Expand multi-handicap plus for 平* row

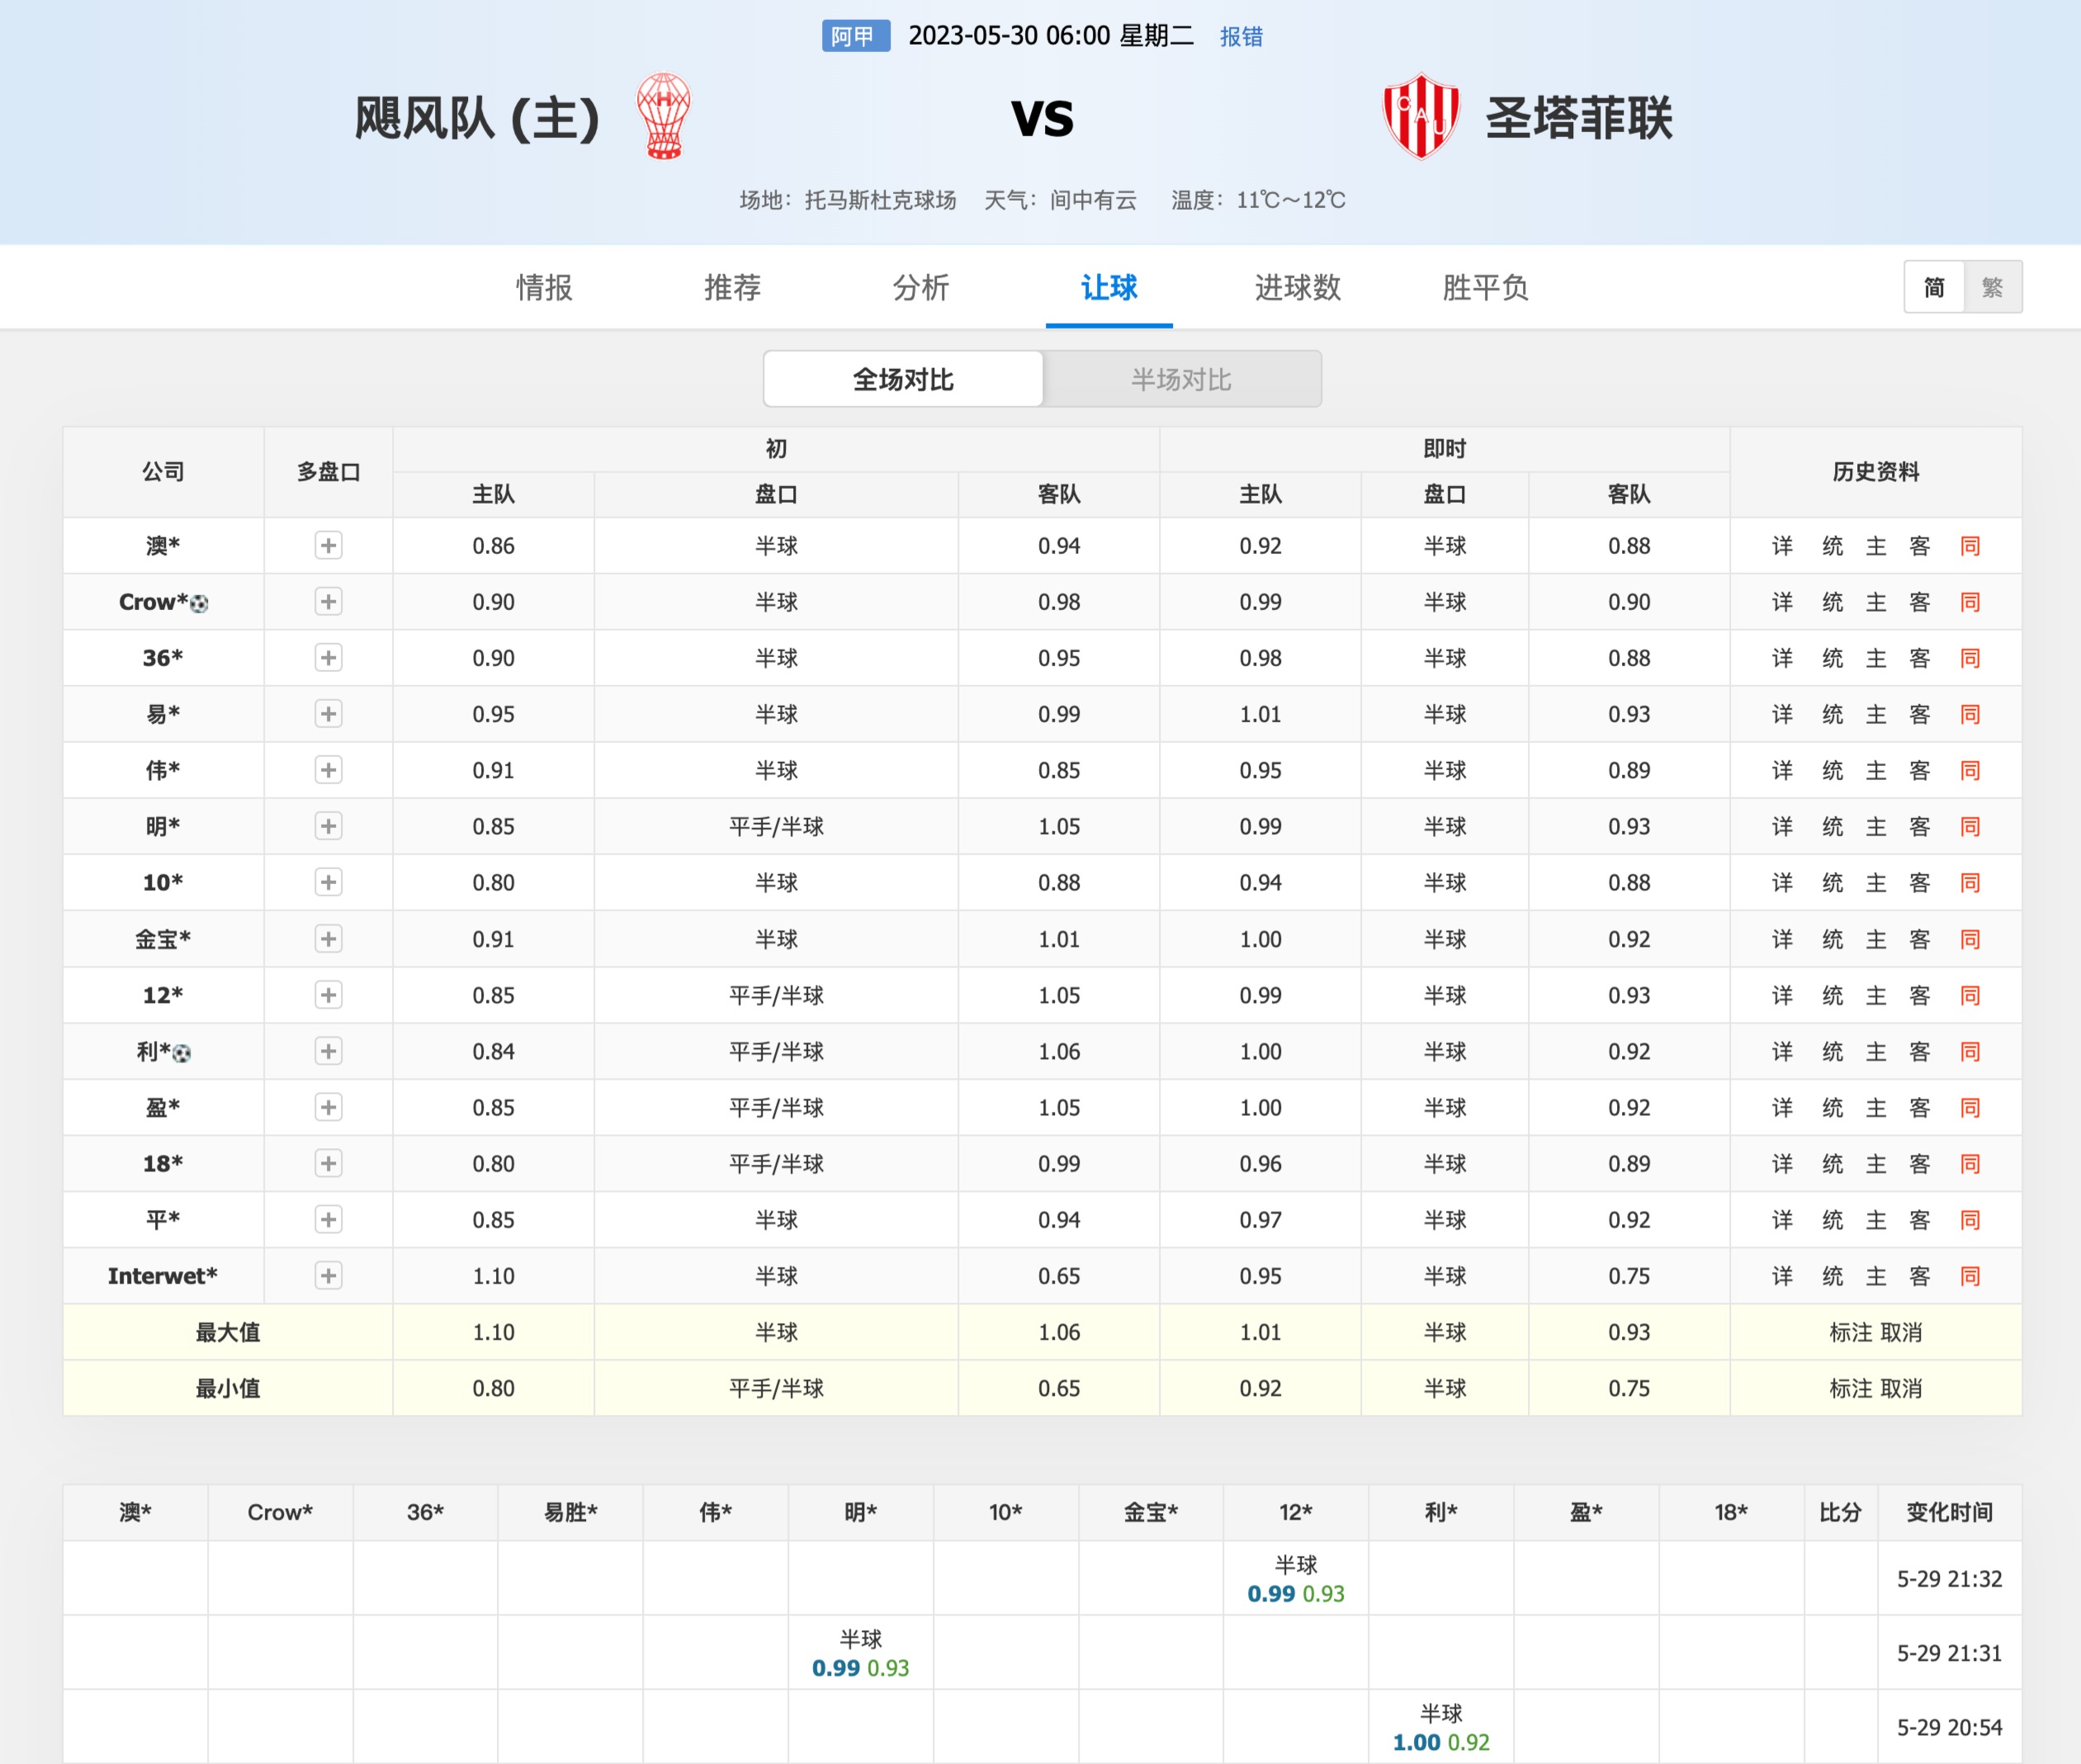328,1219
